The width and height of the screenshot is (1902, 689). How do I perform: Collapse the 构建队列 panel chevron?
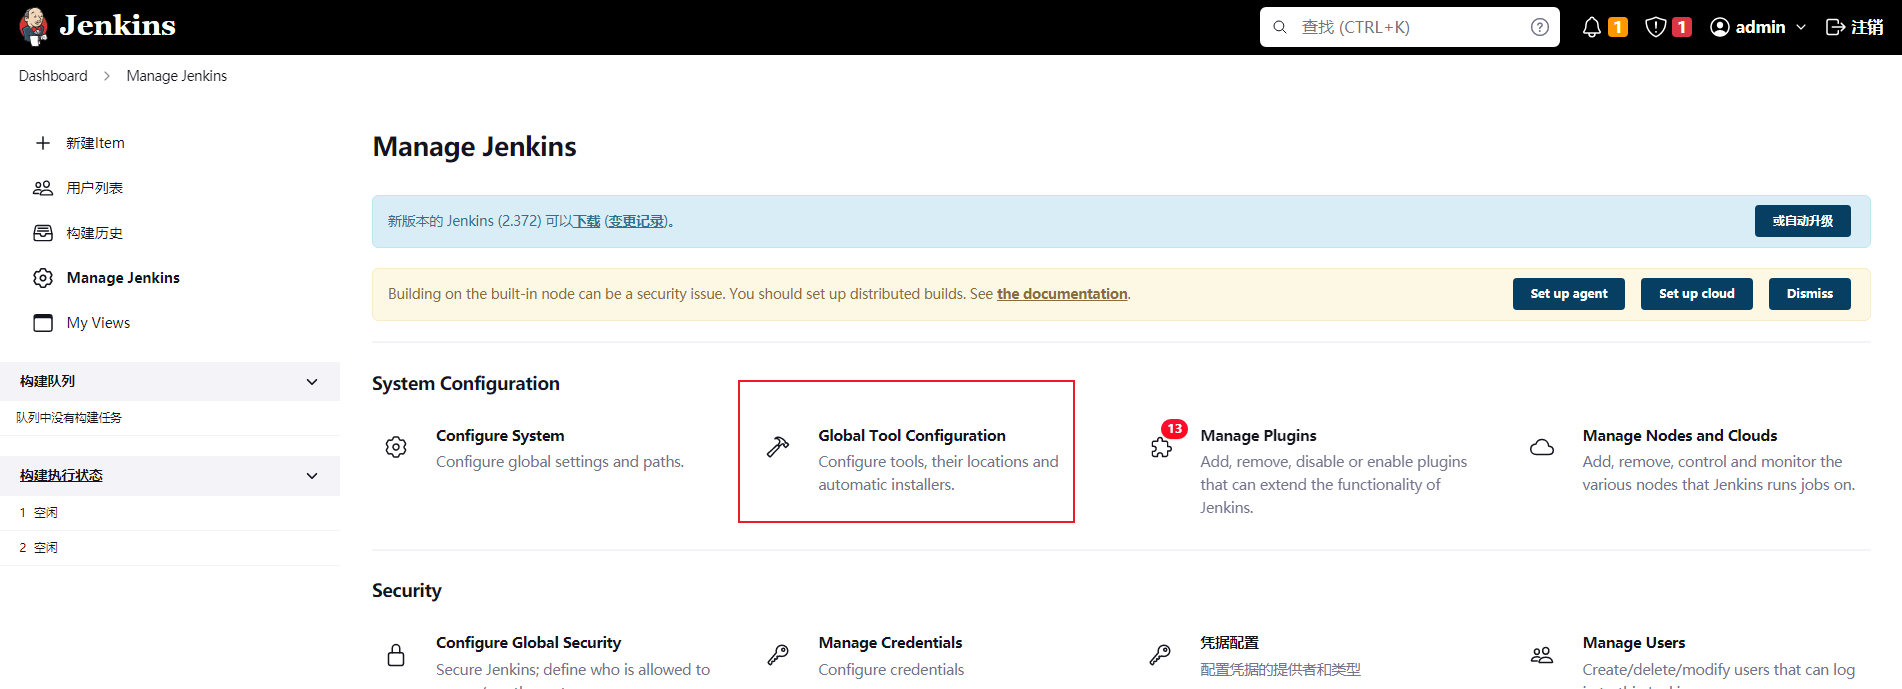312,382
